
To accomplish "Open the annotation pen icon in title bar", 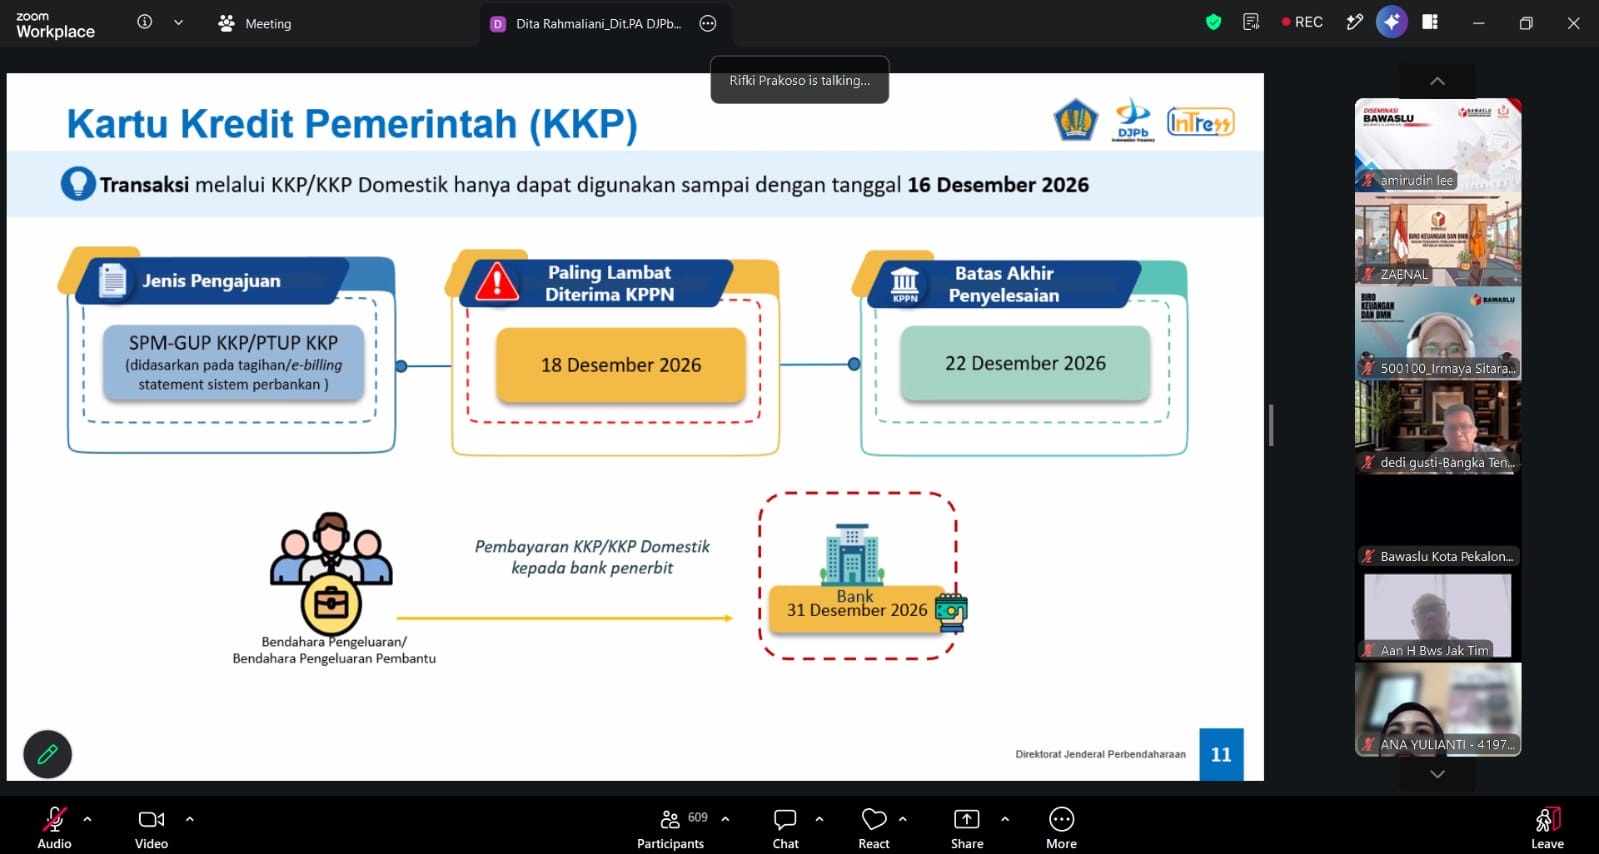I will point(1355,22).
